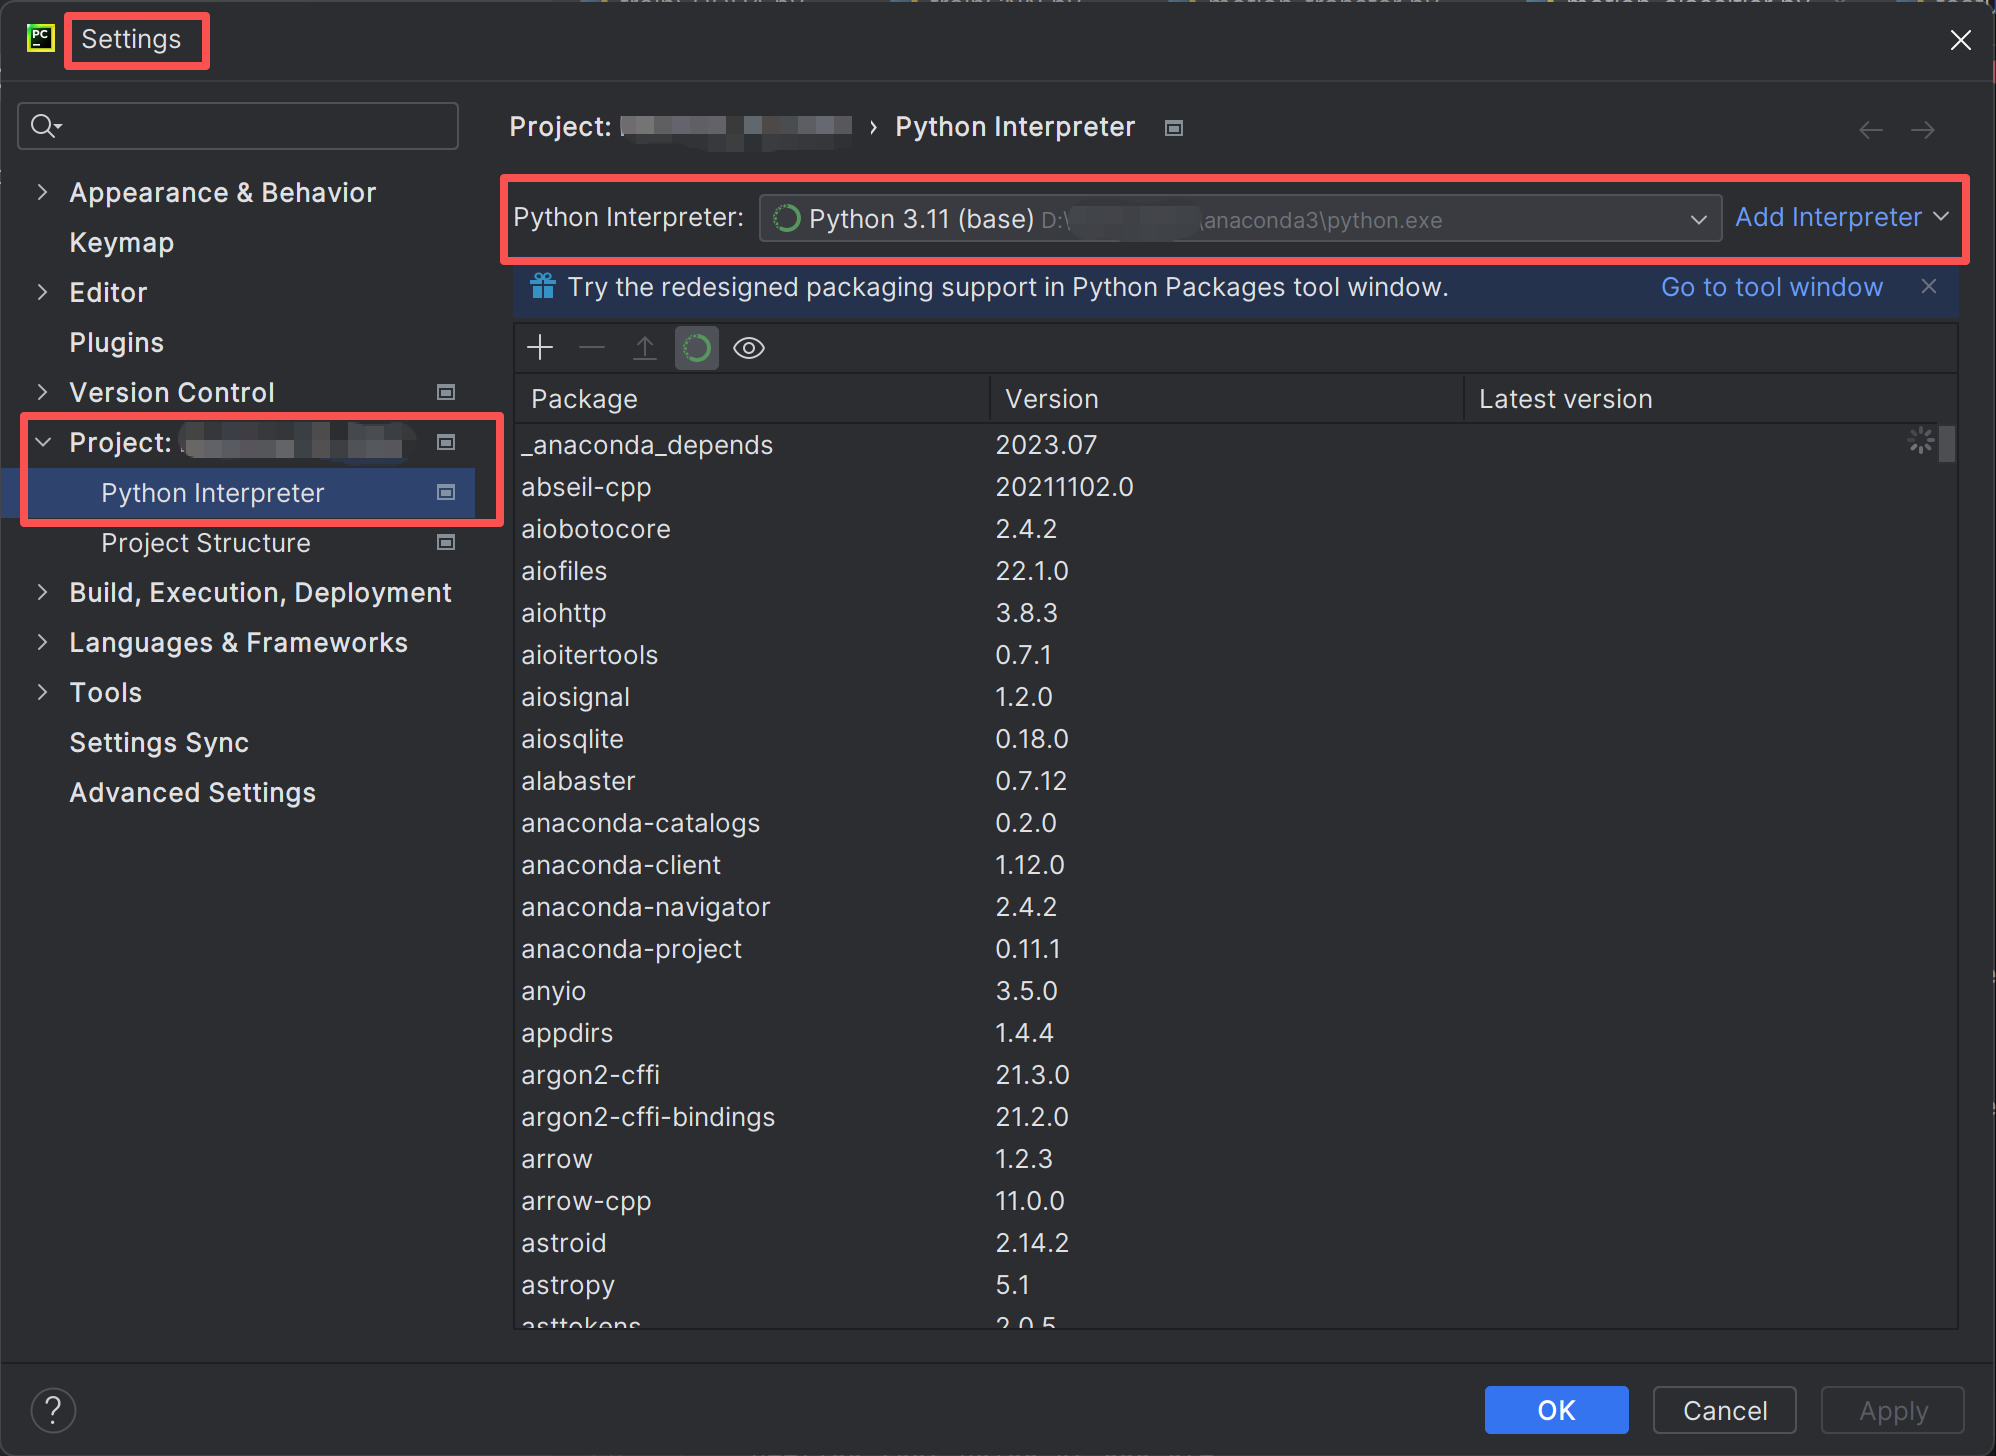Select the appdirs package row
This screenshot has width=1996, height=1456.
[x=1227, y=1033]
